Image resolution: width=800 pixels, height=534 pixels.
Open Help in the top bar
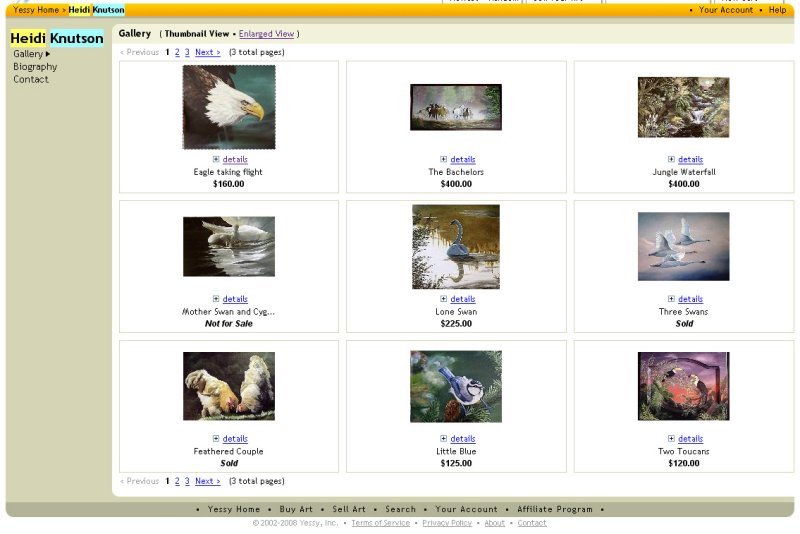778,10
